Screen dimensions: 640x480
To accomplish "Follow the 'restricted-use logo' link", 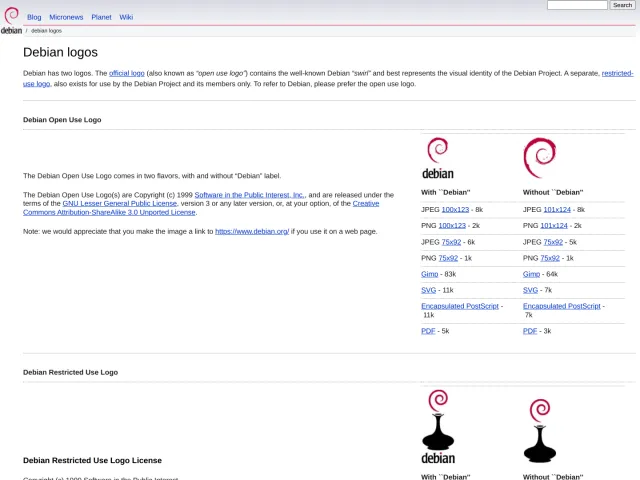I will point(618,73).
